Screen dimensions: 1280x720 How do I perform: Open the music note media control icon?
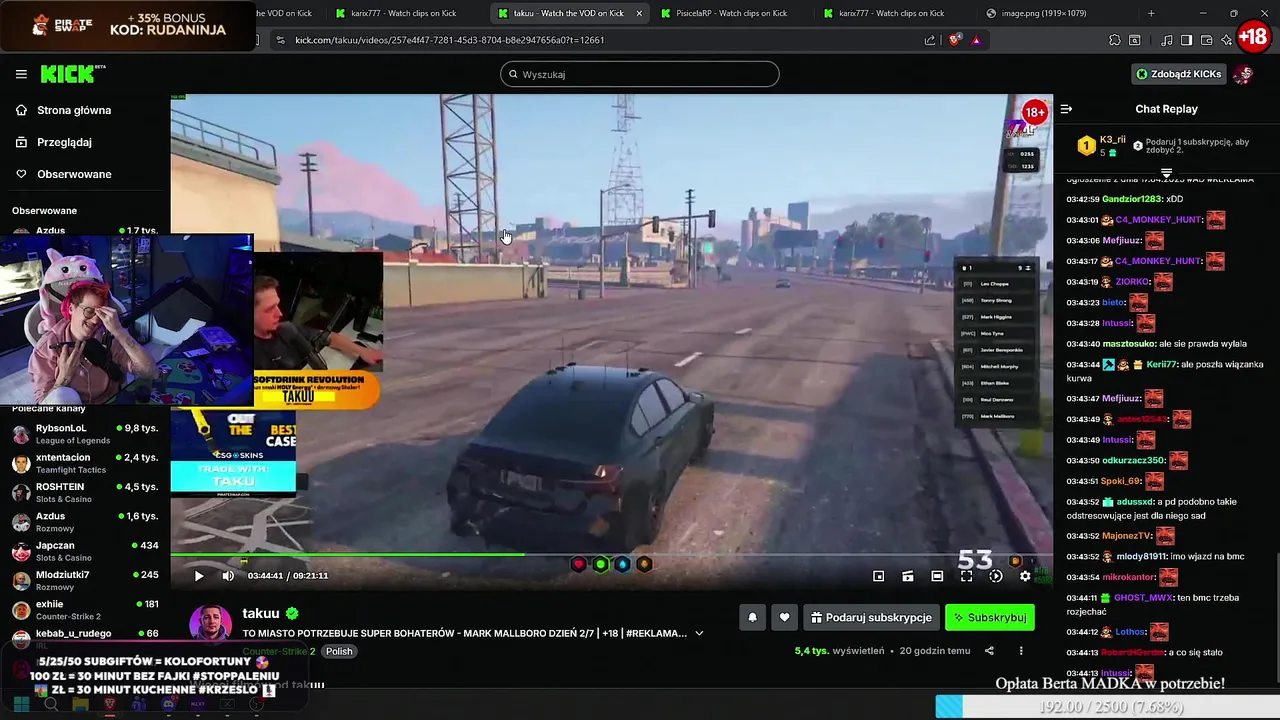point(1167,40)
